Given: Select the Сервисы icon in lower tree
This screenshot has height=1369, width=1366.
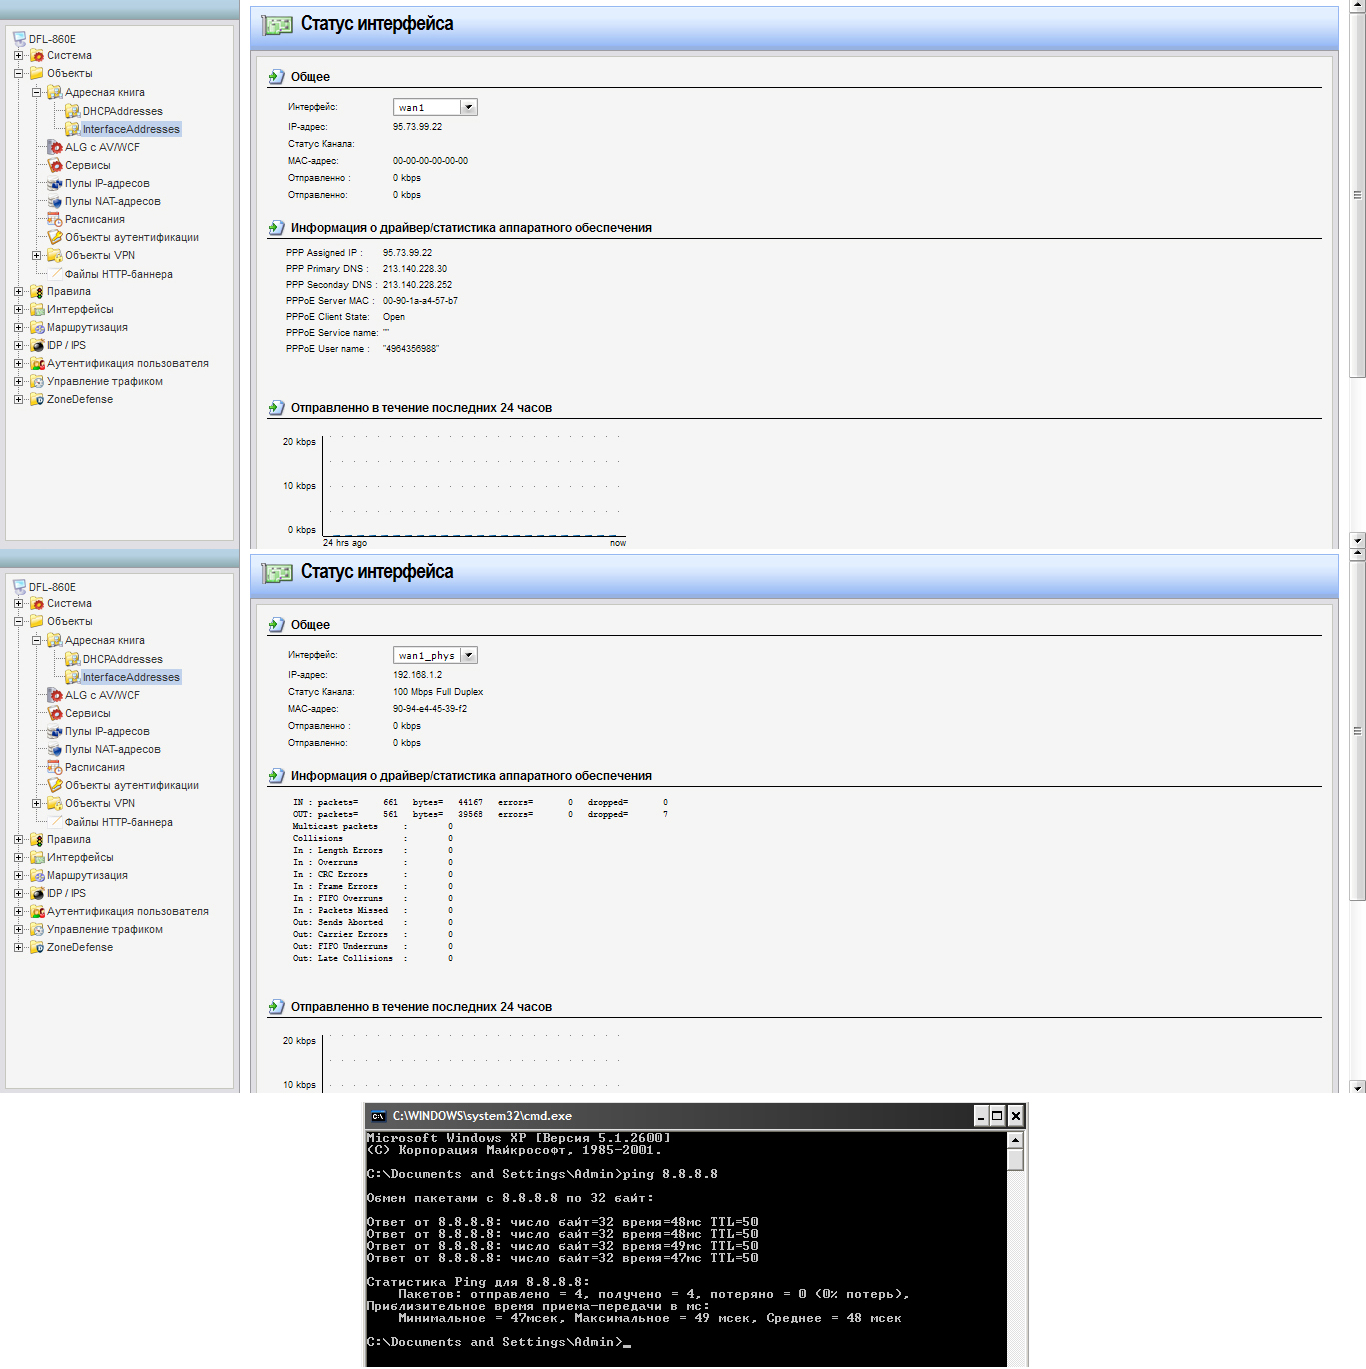Looking at the screenshot, I should point(55,713).
